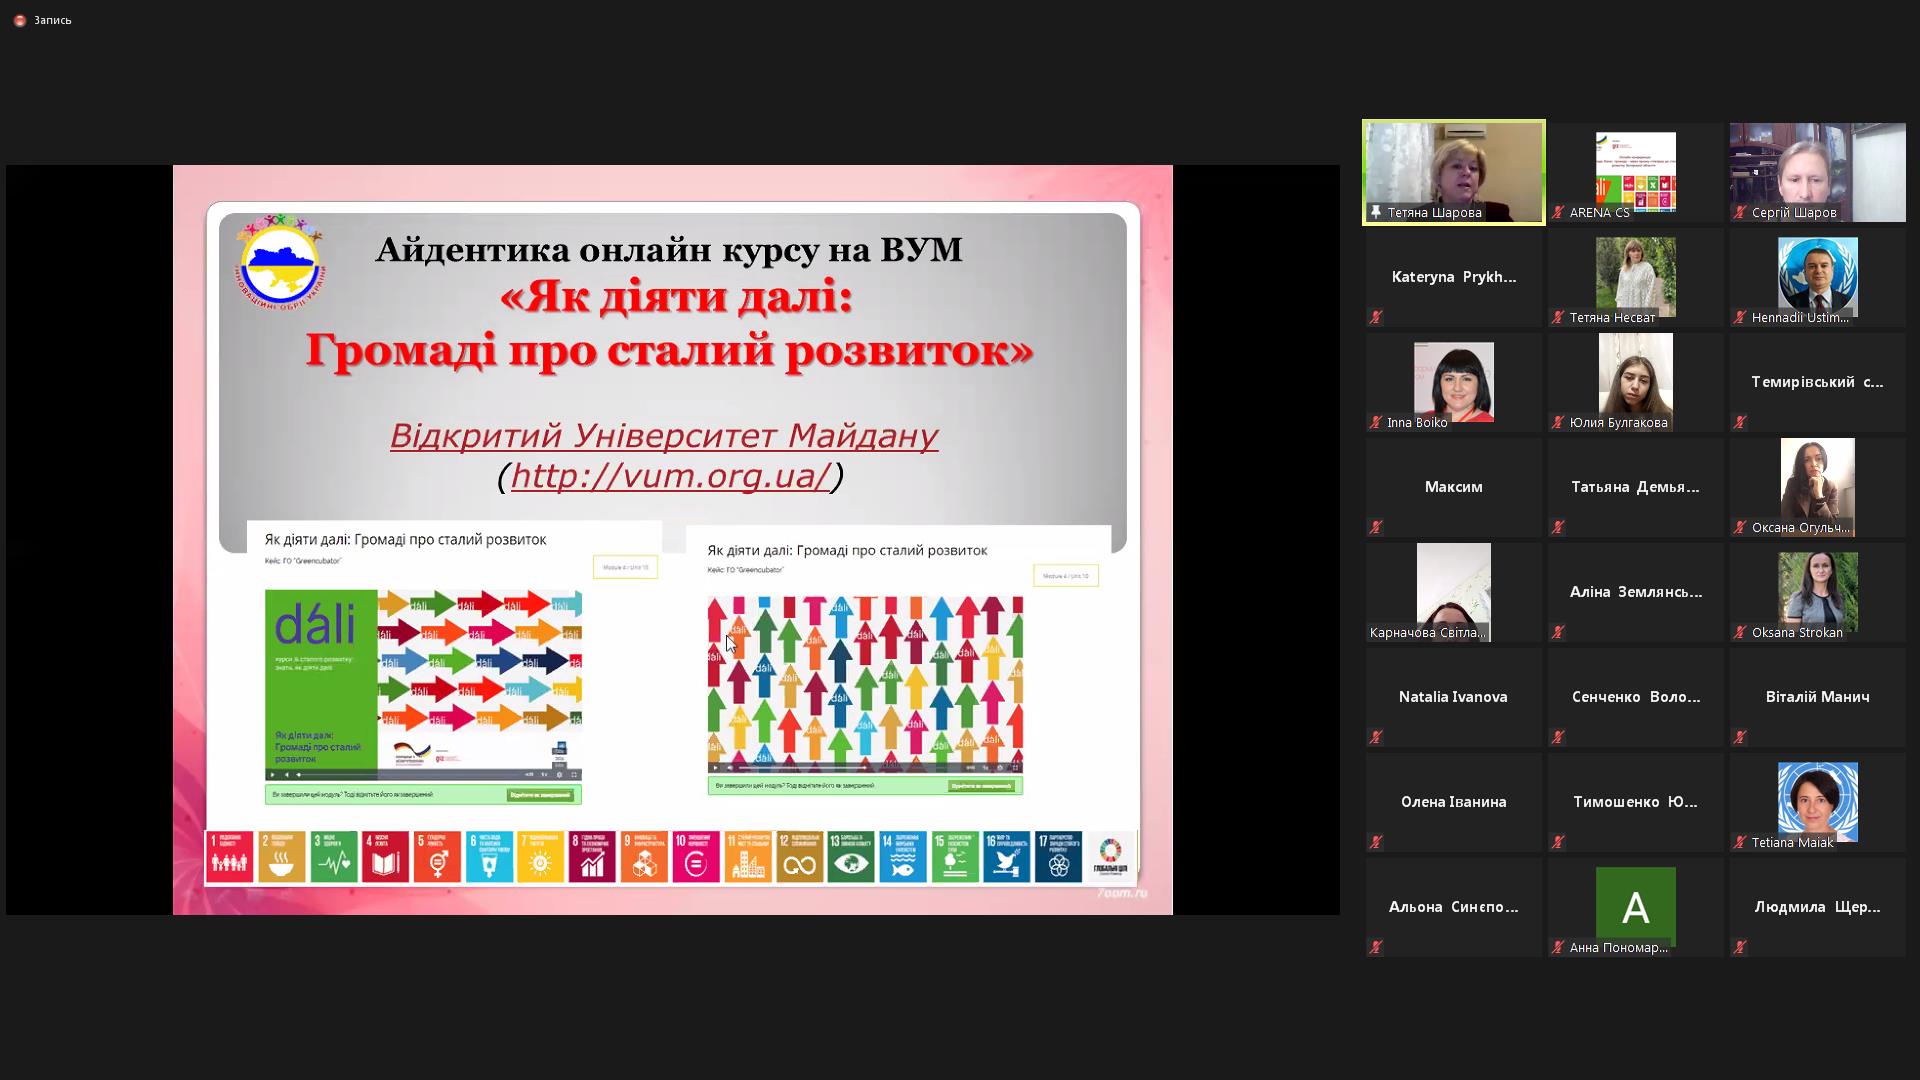The image size is (1920, 1080).
Task: Click green complete button under left video
Action: tap(540, 795)
